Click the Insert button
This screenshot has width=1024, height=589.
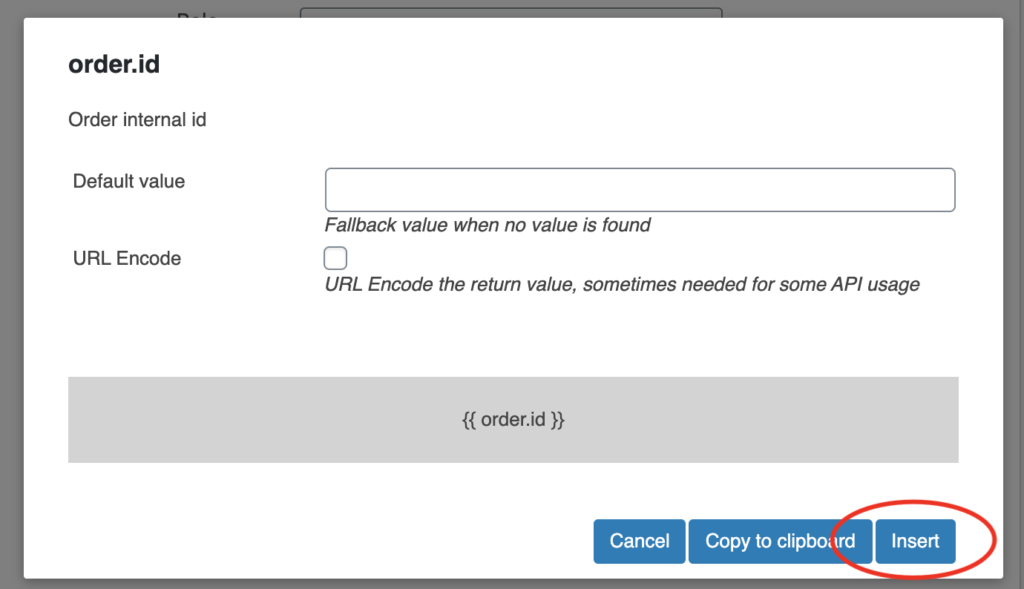915,541
